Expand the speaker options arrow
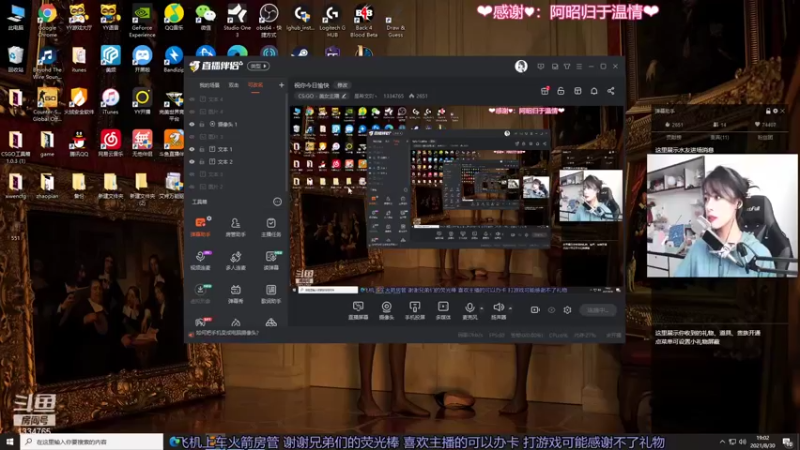This screenshot has height=450, width=800. [x=510, y=308]
